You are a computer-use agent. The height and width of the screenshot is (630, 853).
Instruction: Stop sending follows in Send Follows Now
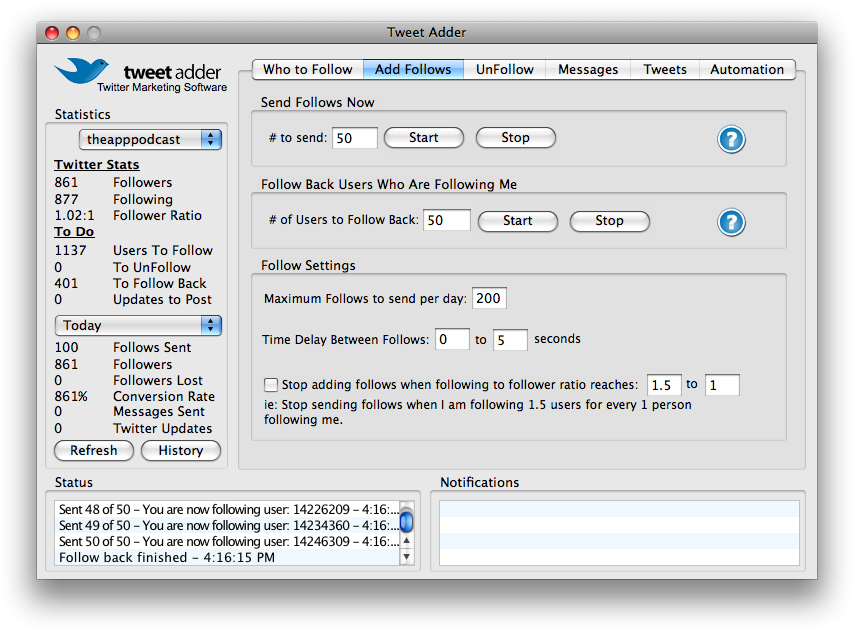516,138
